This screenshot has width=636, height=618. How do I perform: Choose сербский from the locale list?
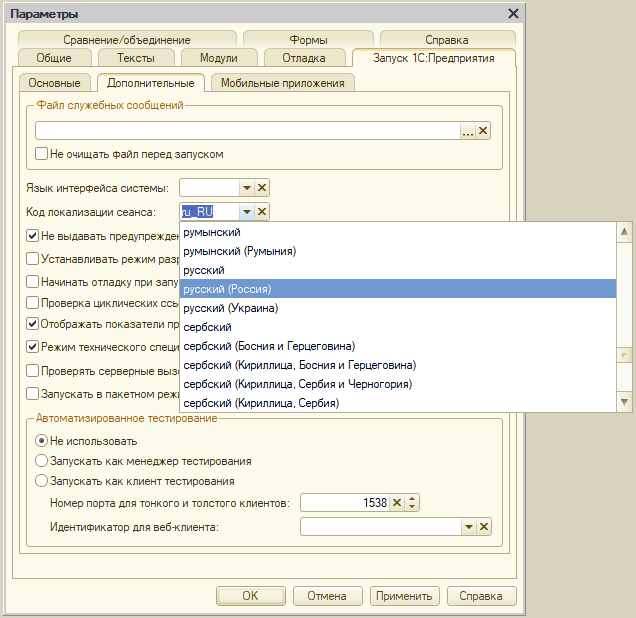(398, 327)
